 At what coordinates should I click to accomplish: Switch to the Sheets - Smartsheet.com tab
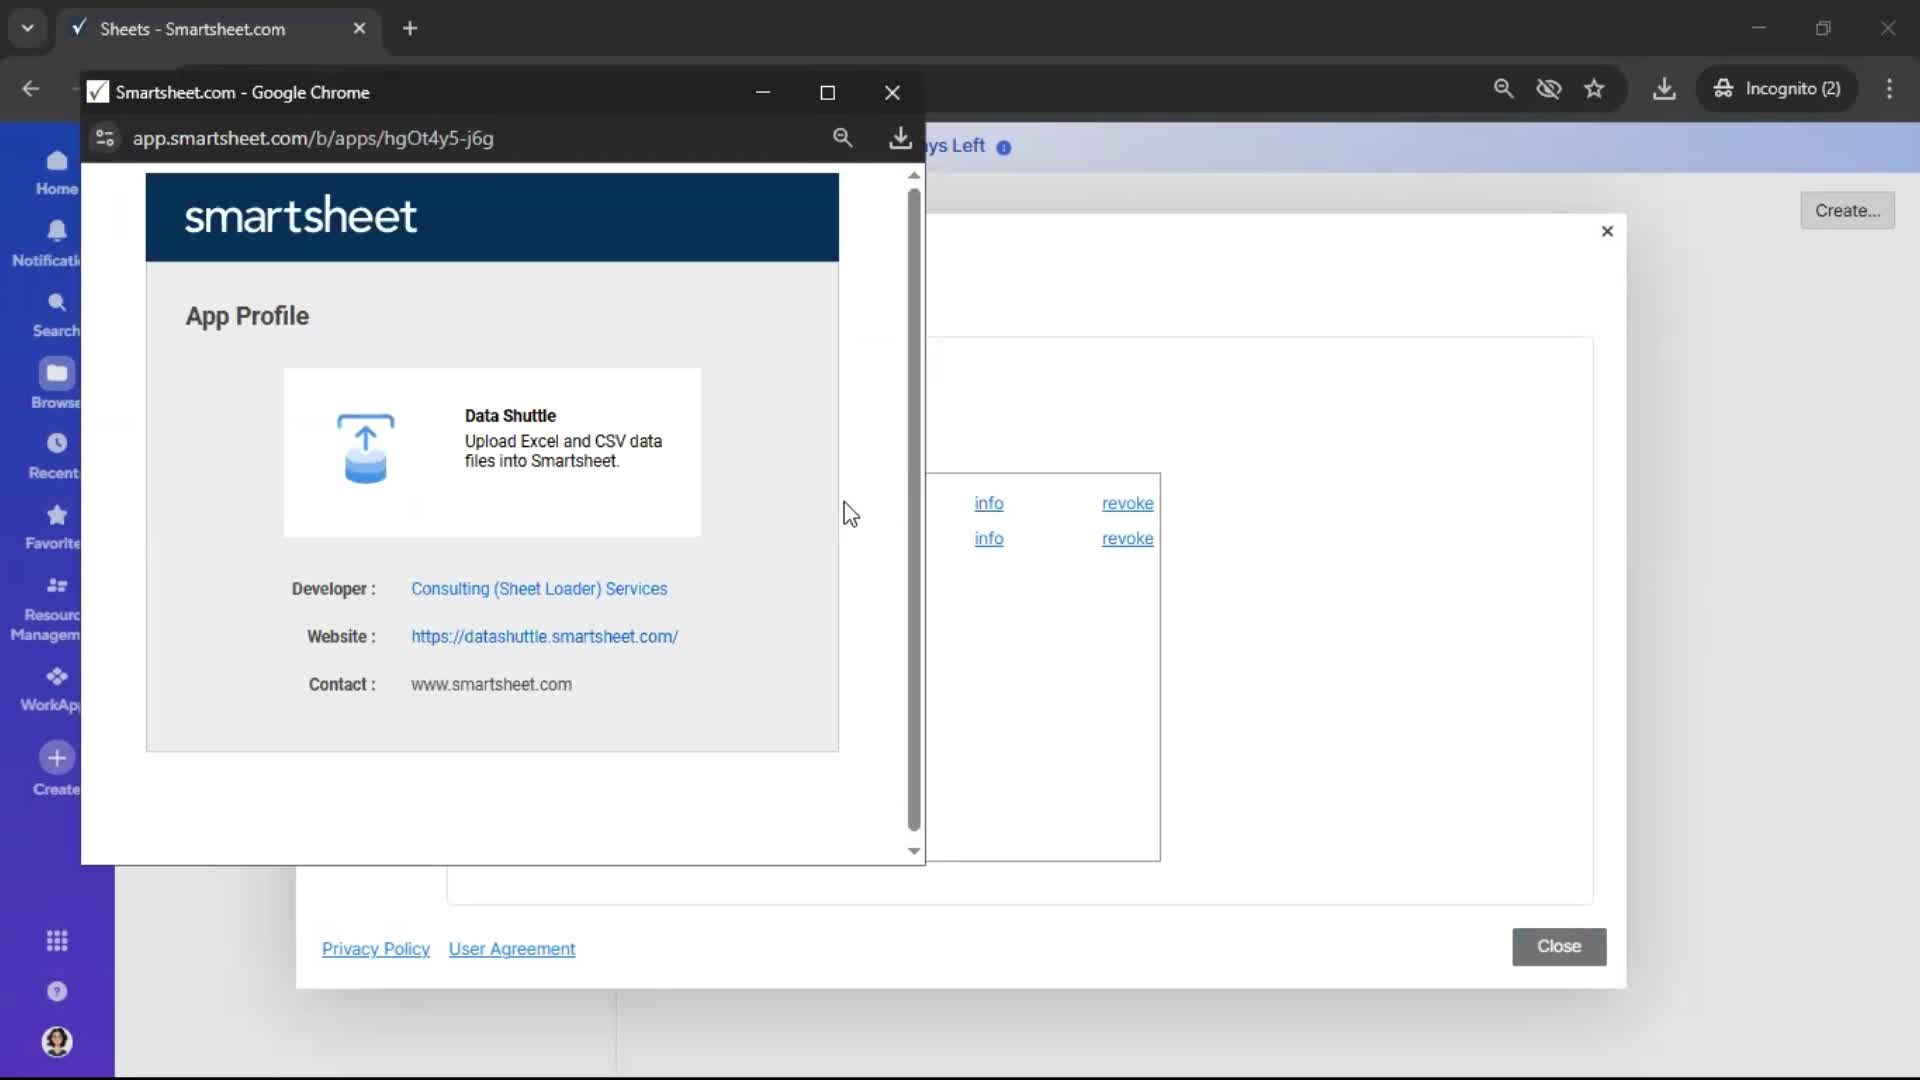point(195,29)
